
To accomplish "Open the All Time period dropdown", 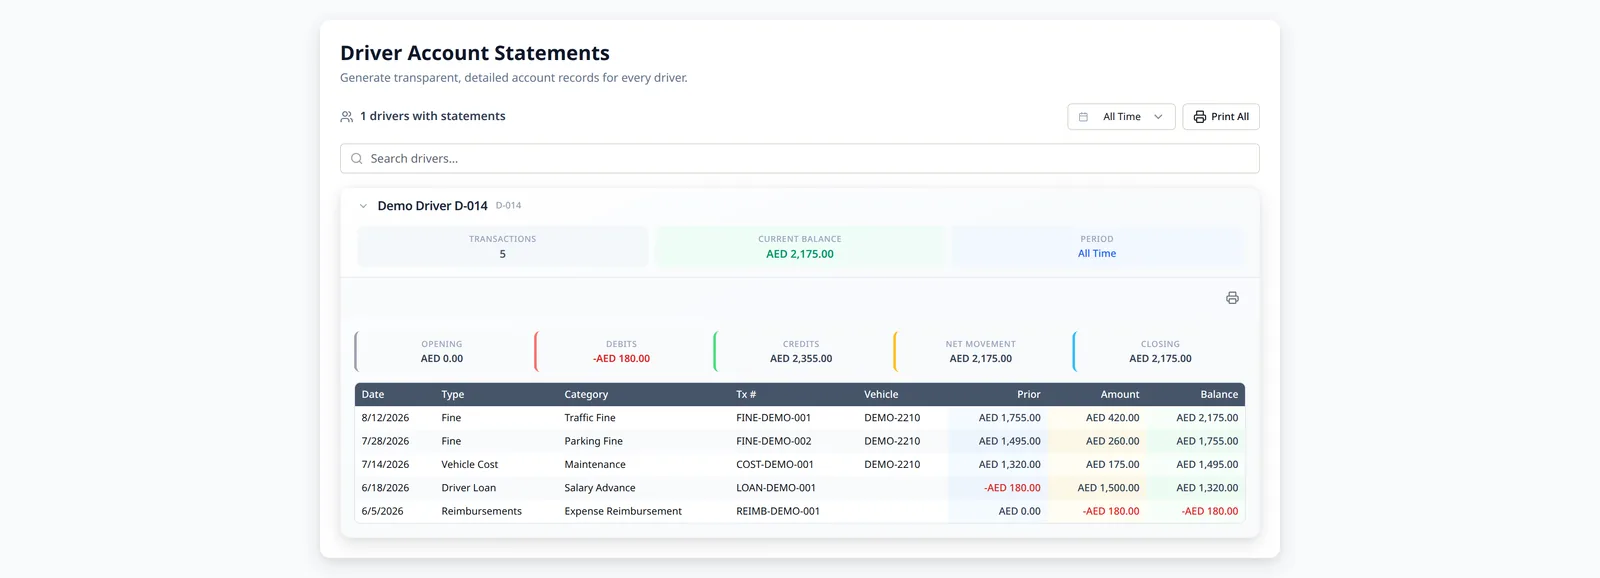I will pos(1121,117).
